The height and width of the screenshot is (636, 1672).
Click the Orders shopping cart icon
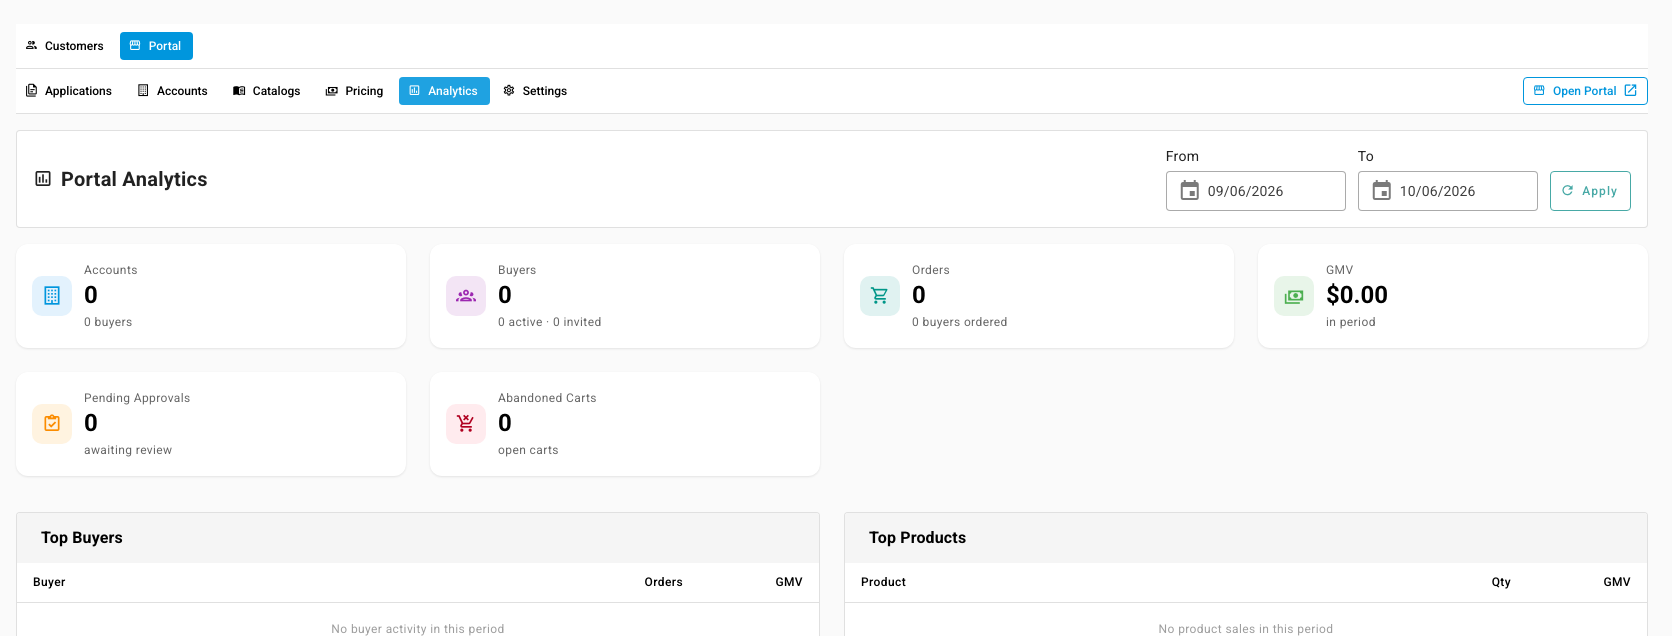point(880,296)
